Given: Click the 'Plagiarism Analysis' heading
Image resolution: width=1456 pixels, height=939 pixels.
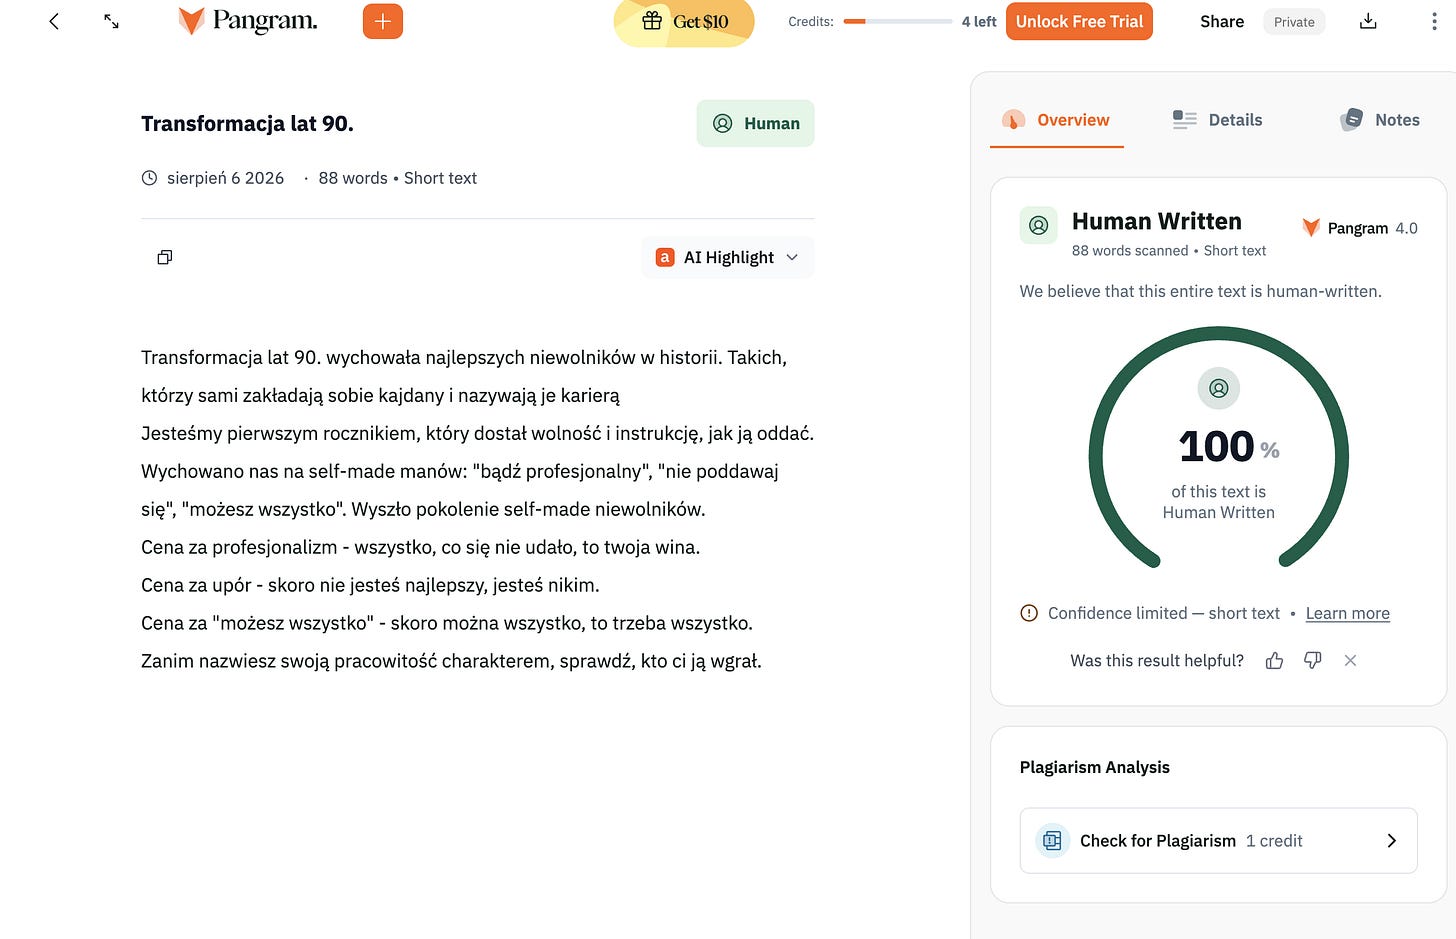Looking at the screenshot, I should pos(1094,767).
